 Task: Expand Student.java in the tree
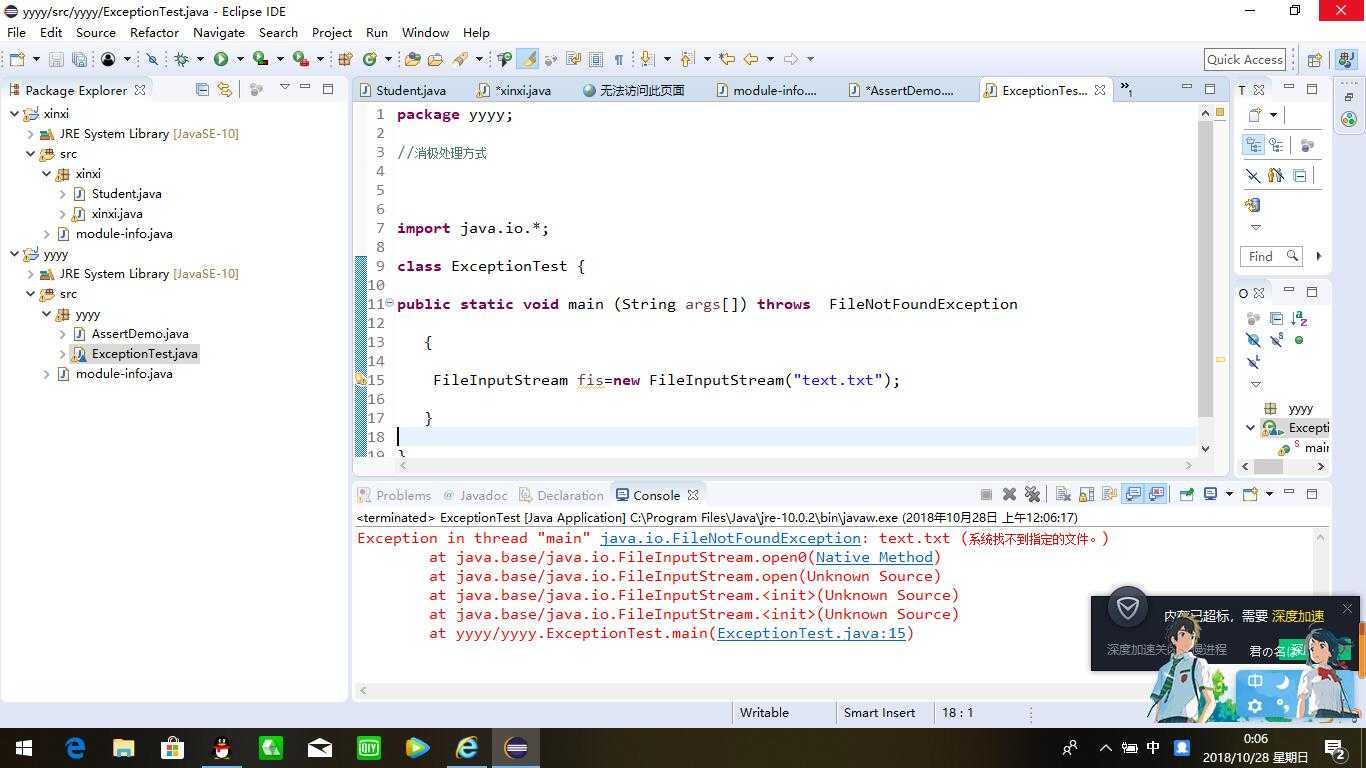(x=63, y=194)
